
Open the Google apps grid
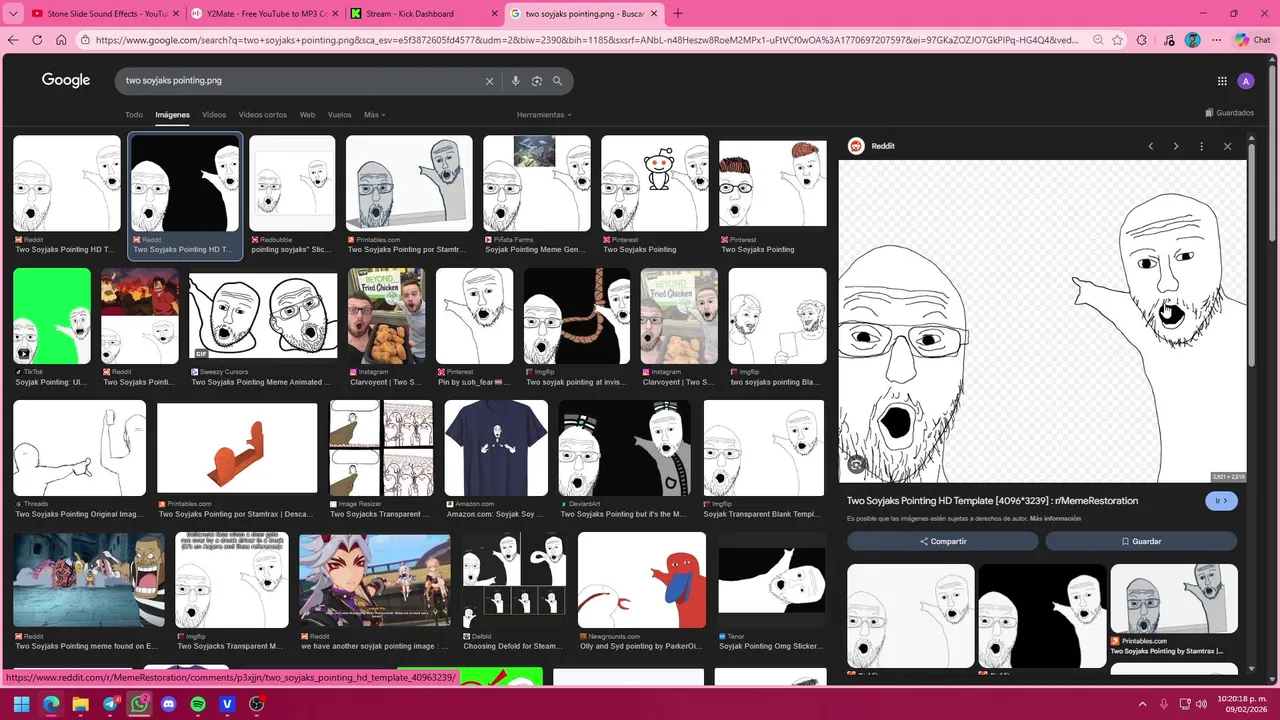pyautogui.click(x=1222, y=81)
